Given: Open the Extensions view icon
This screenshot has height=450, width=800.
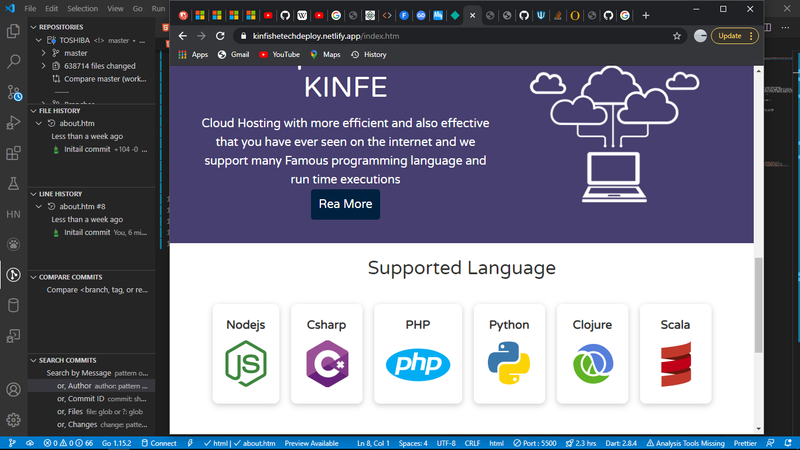Looking at the screenshot, I should point(13,153).
